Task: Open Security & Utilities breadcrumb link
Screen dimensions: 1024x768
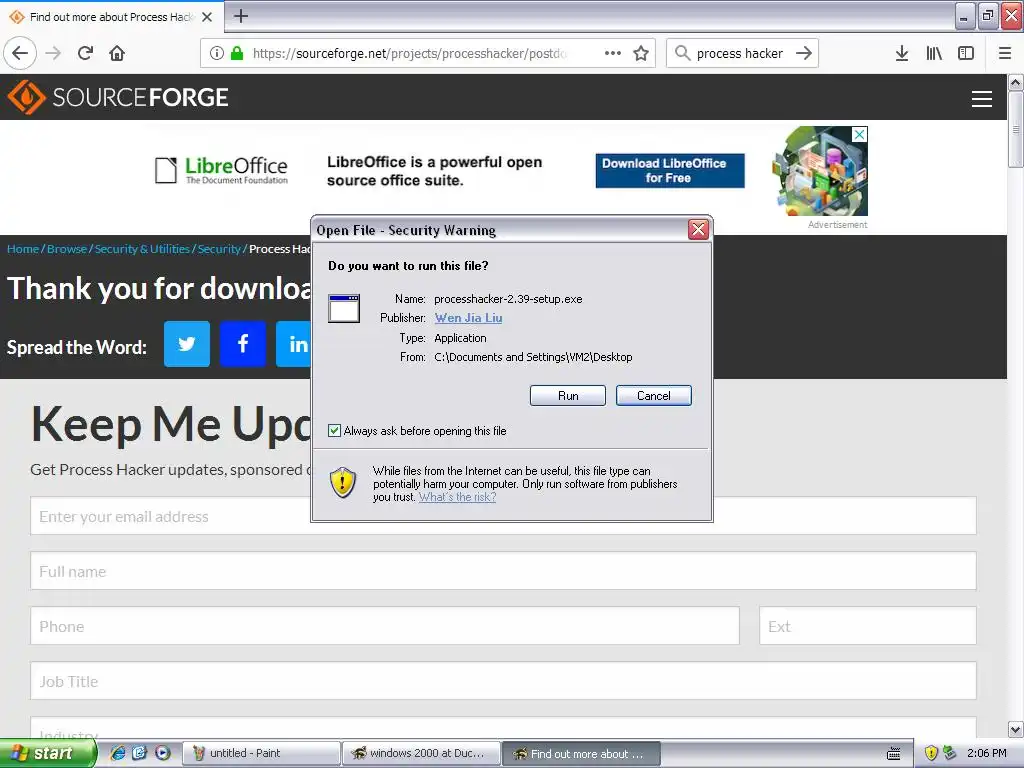Action: [x=142, y=249]
